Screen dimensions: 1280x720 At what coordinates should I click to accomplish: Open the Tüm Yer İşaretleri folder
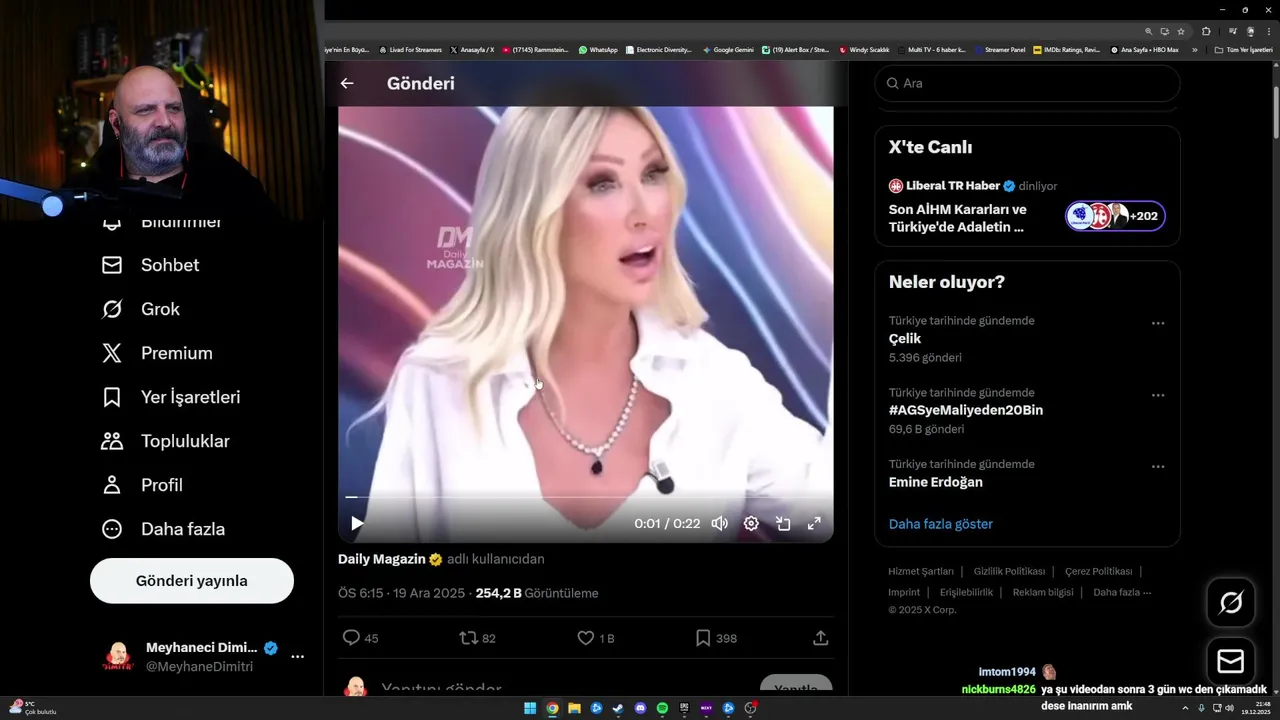coord(1243,49)
